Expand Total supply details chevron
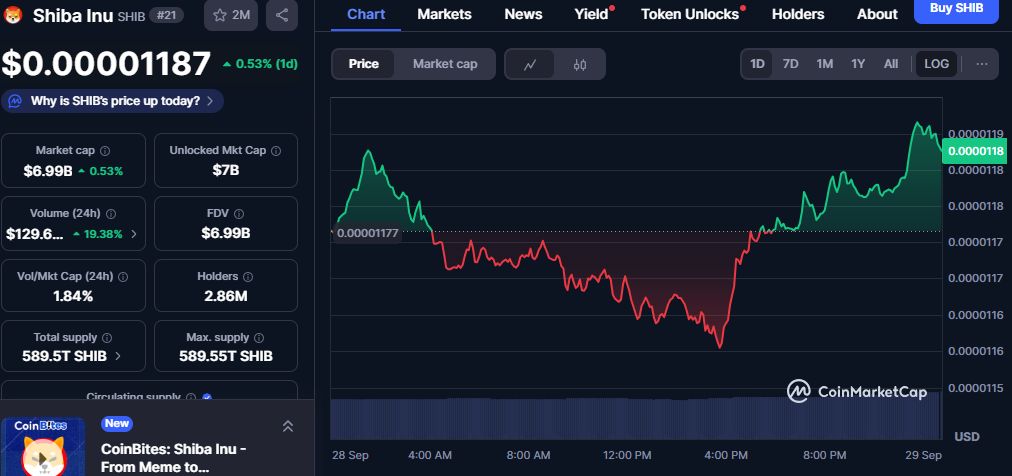Image resolution: width=1012 pixels, height=476 pixels. (x=119, y=356)
